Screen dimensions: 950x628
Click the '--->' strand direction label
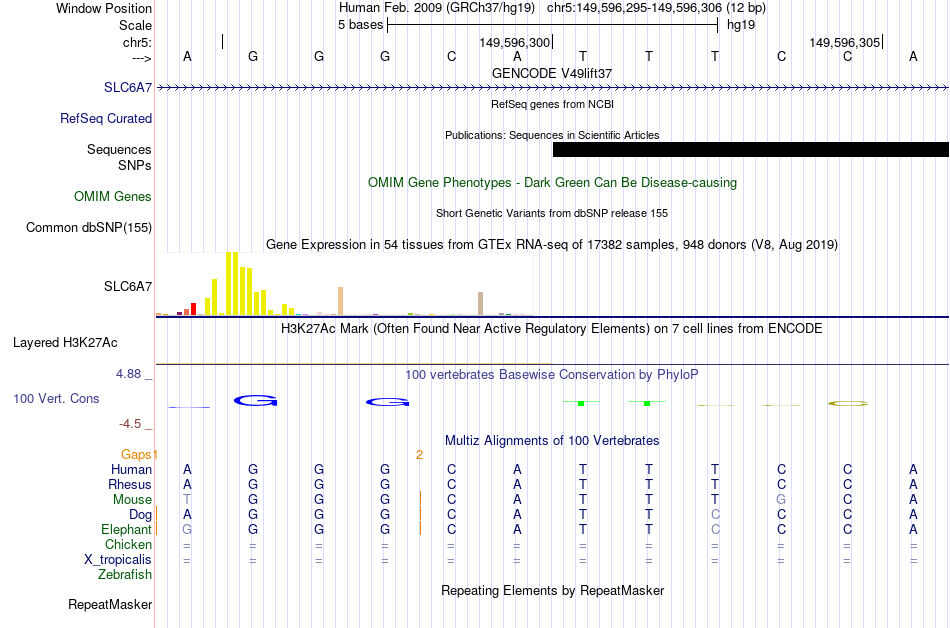pyautogui.click(x=141, y=58)
